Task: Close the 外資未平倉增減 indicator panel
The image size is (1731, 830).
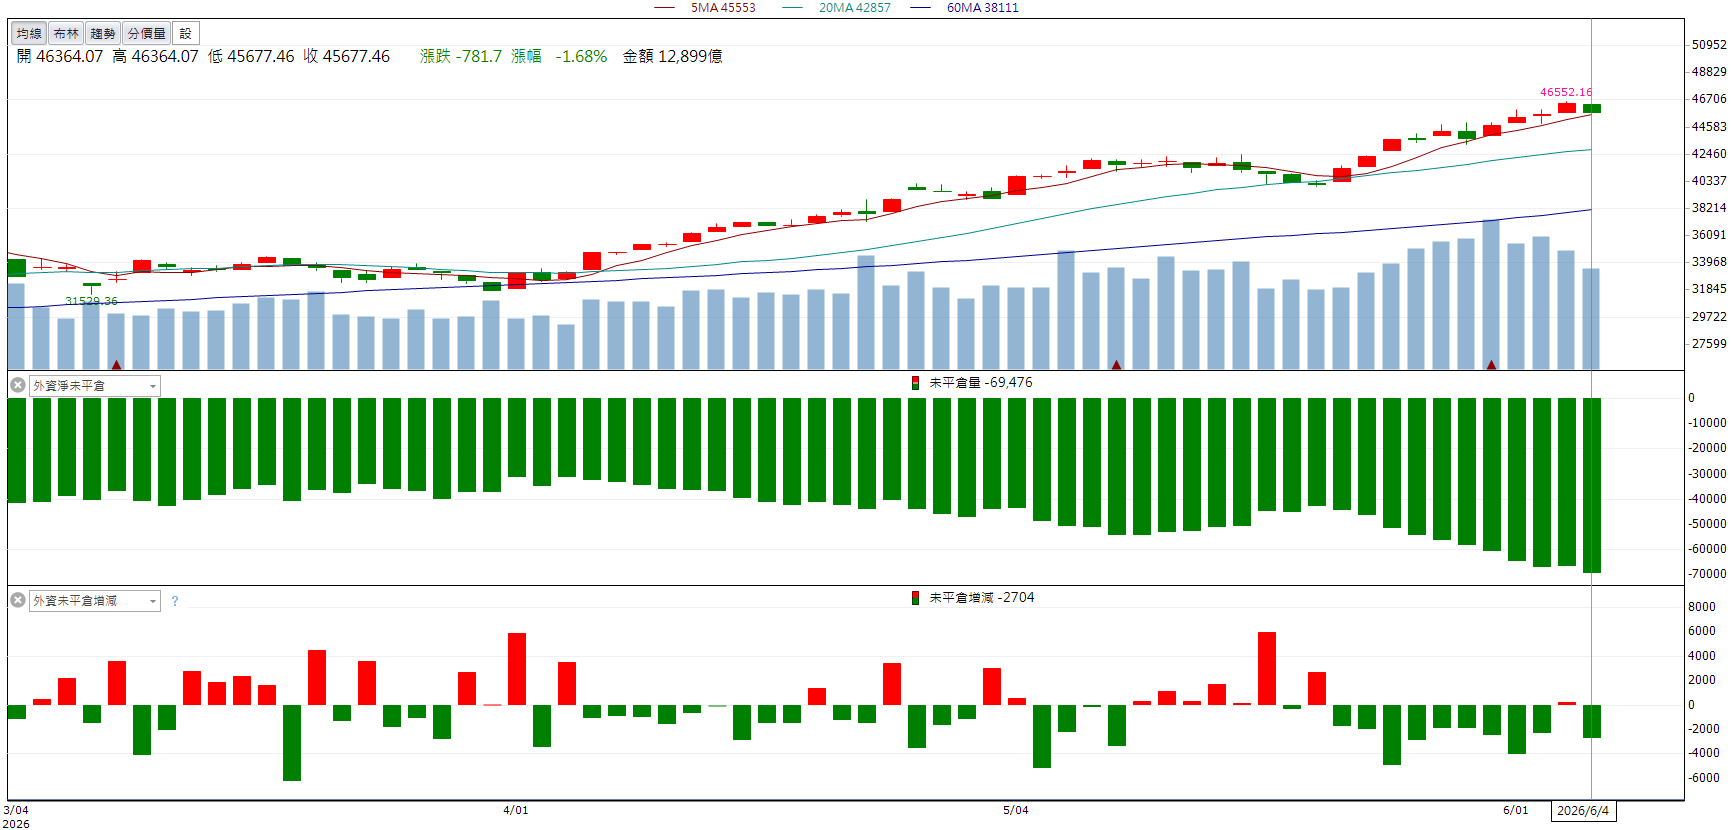Action: (18, 600)
